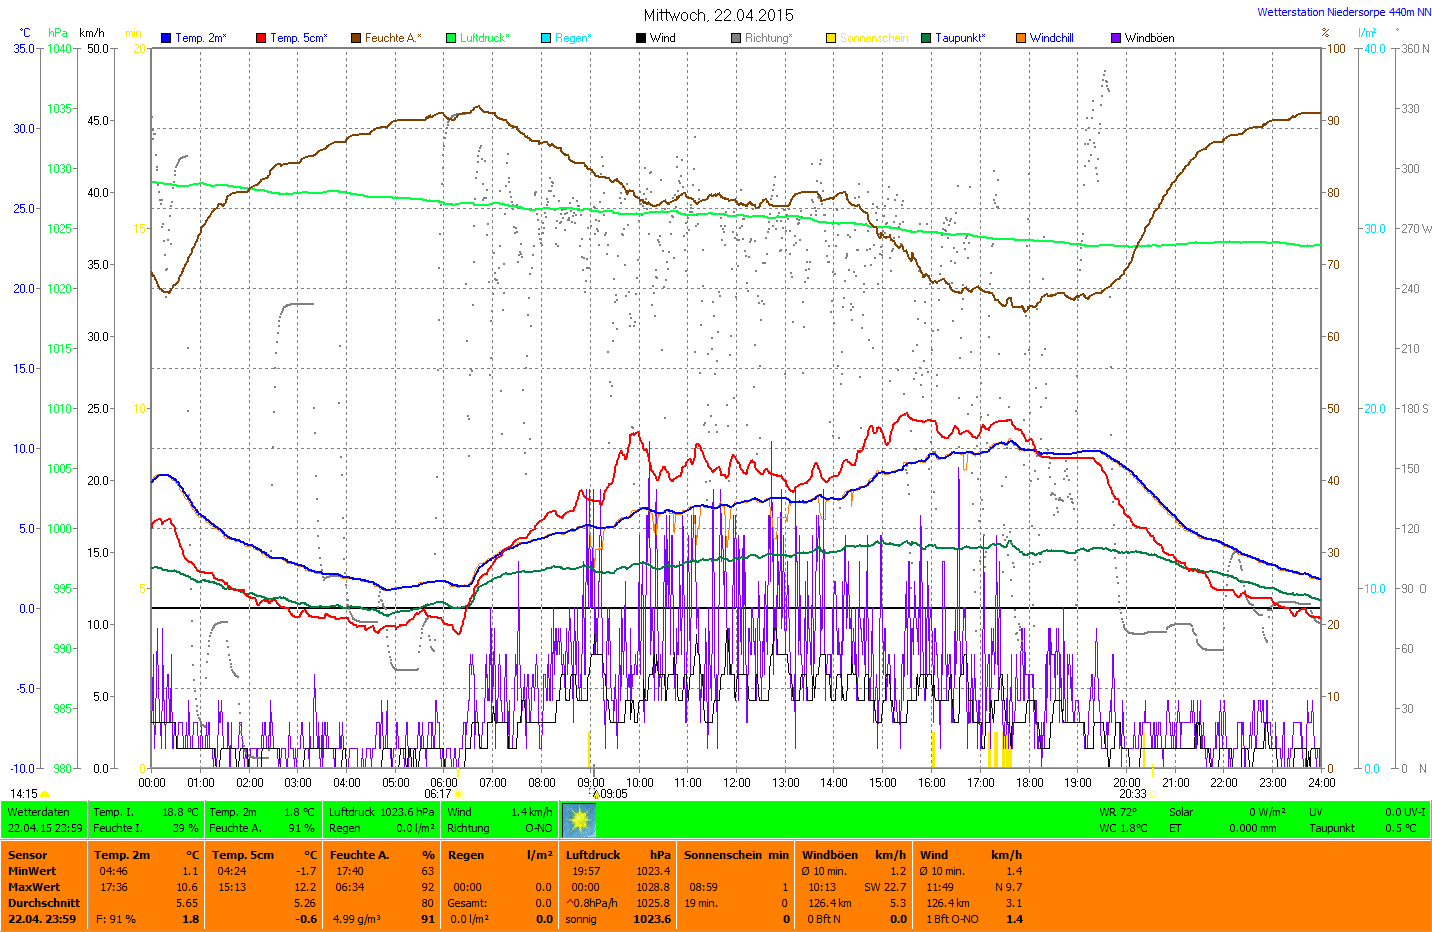Click the Sonnenschein min column header
This screenshot has width=1432, height=932.
(736, 855)
